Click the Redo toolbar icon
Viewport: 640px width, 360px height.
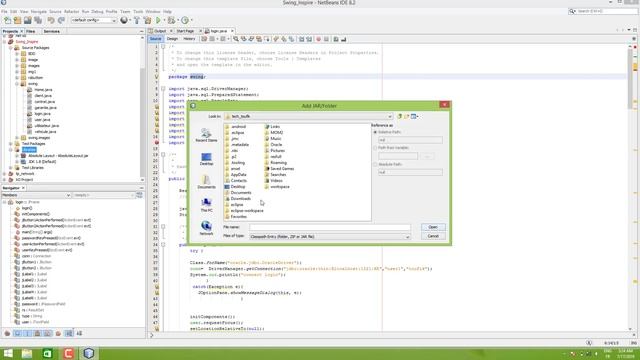(x=61, y=20)
